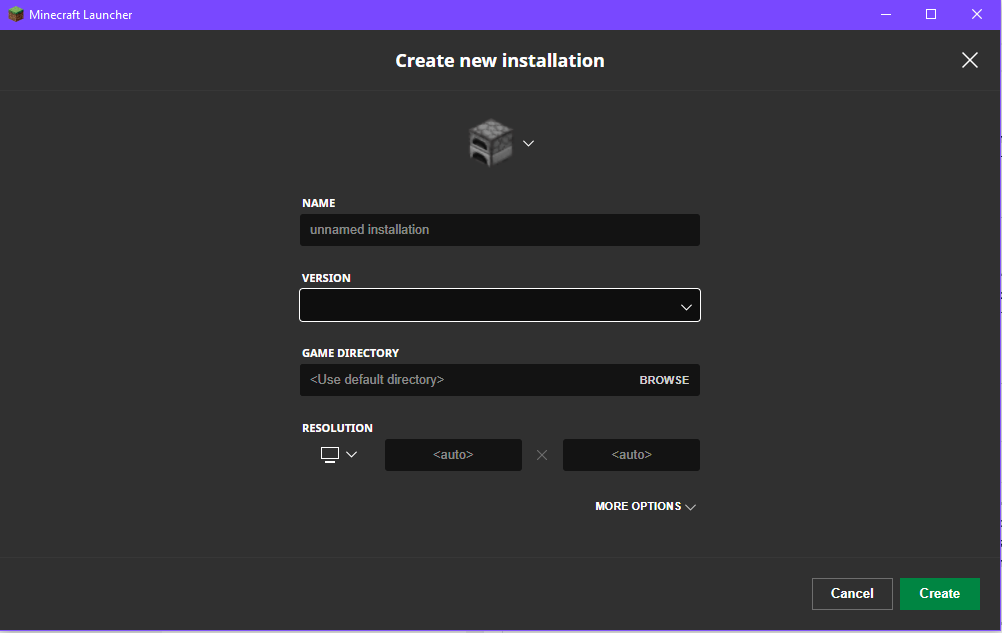Close the Create new installation dialog

(x=969, y=60)
